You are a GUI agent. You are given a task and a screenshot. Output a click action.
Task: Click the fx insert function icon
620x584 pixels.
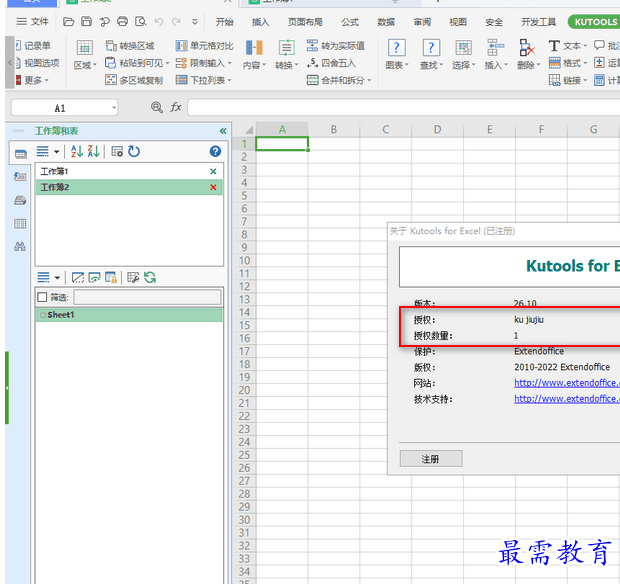(176, 107)
